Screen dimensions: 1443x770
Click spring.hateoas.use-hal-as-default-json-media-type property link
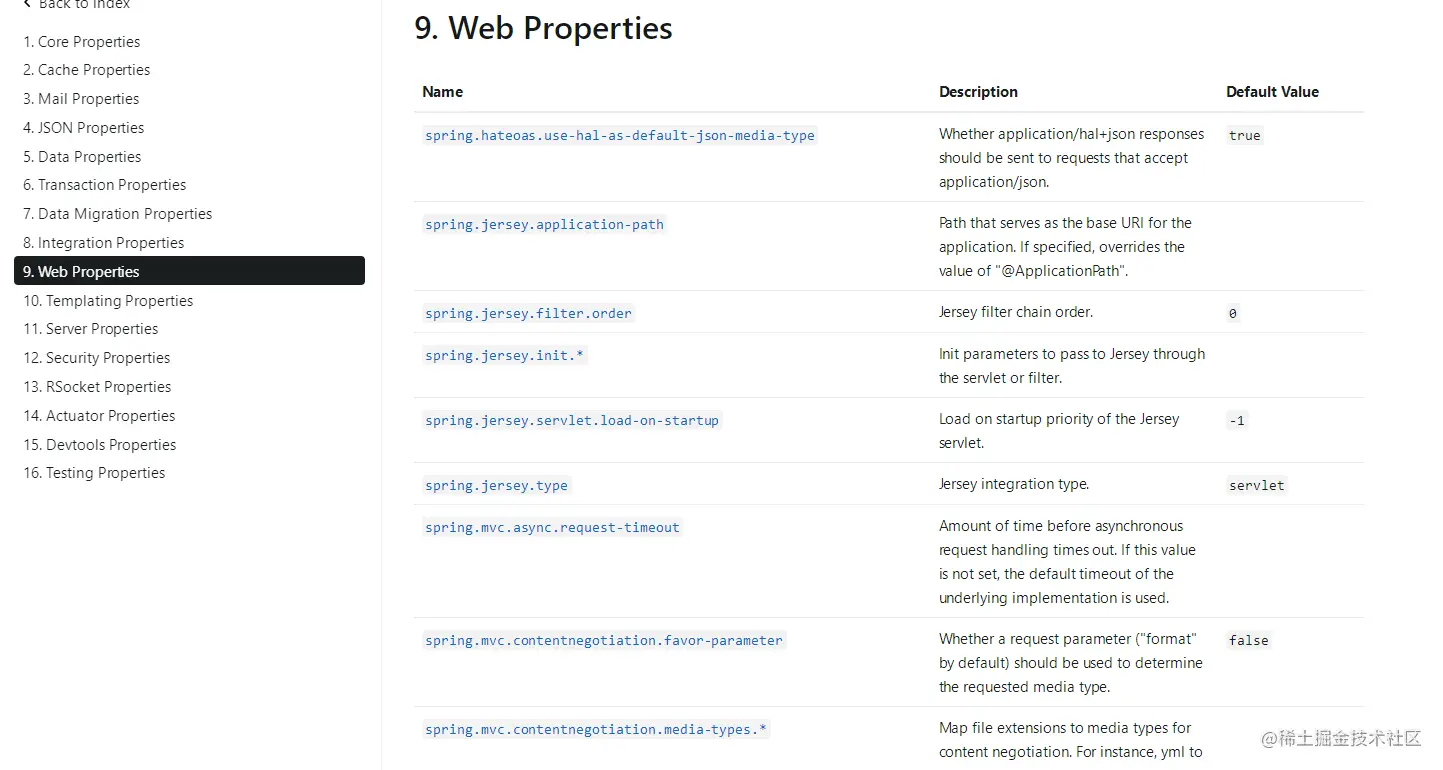[x=620, y=135]
